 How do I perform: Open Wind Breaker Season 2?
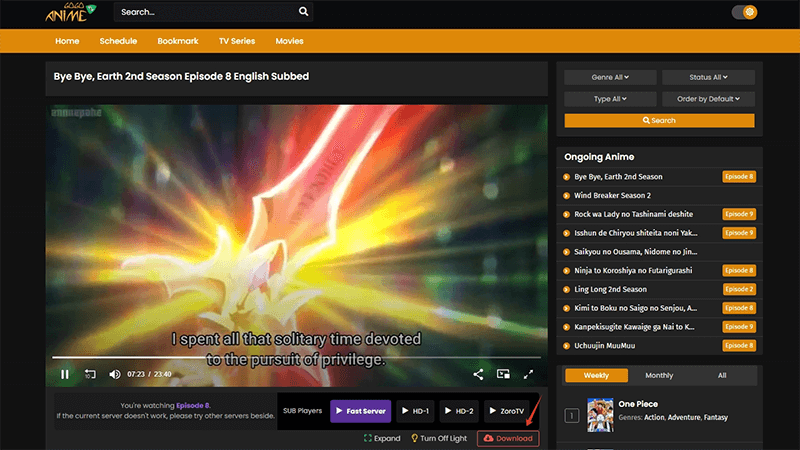point(612,195)
